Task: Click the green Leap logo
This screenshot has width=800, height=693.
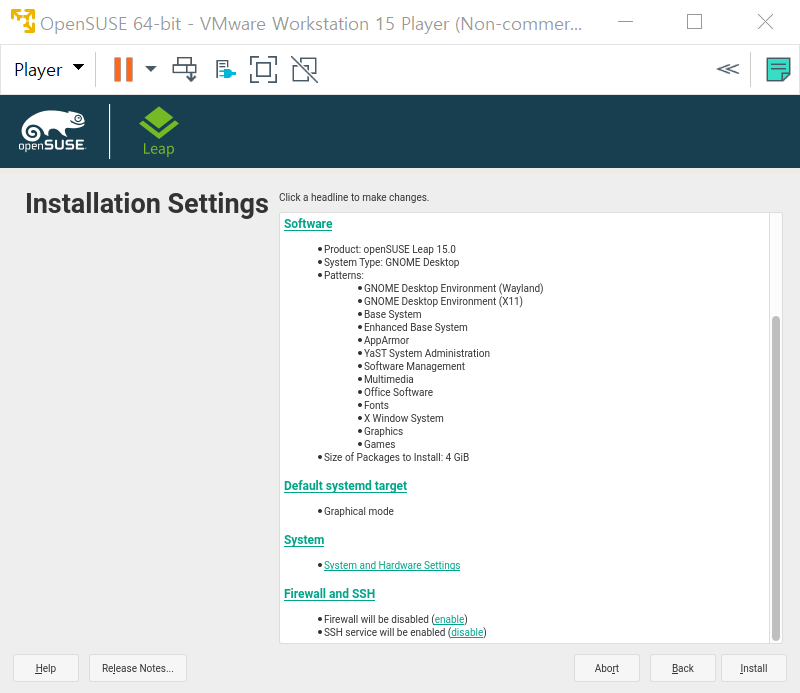Action: [159, 131]
